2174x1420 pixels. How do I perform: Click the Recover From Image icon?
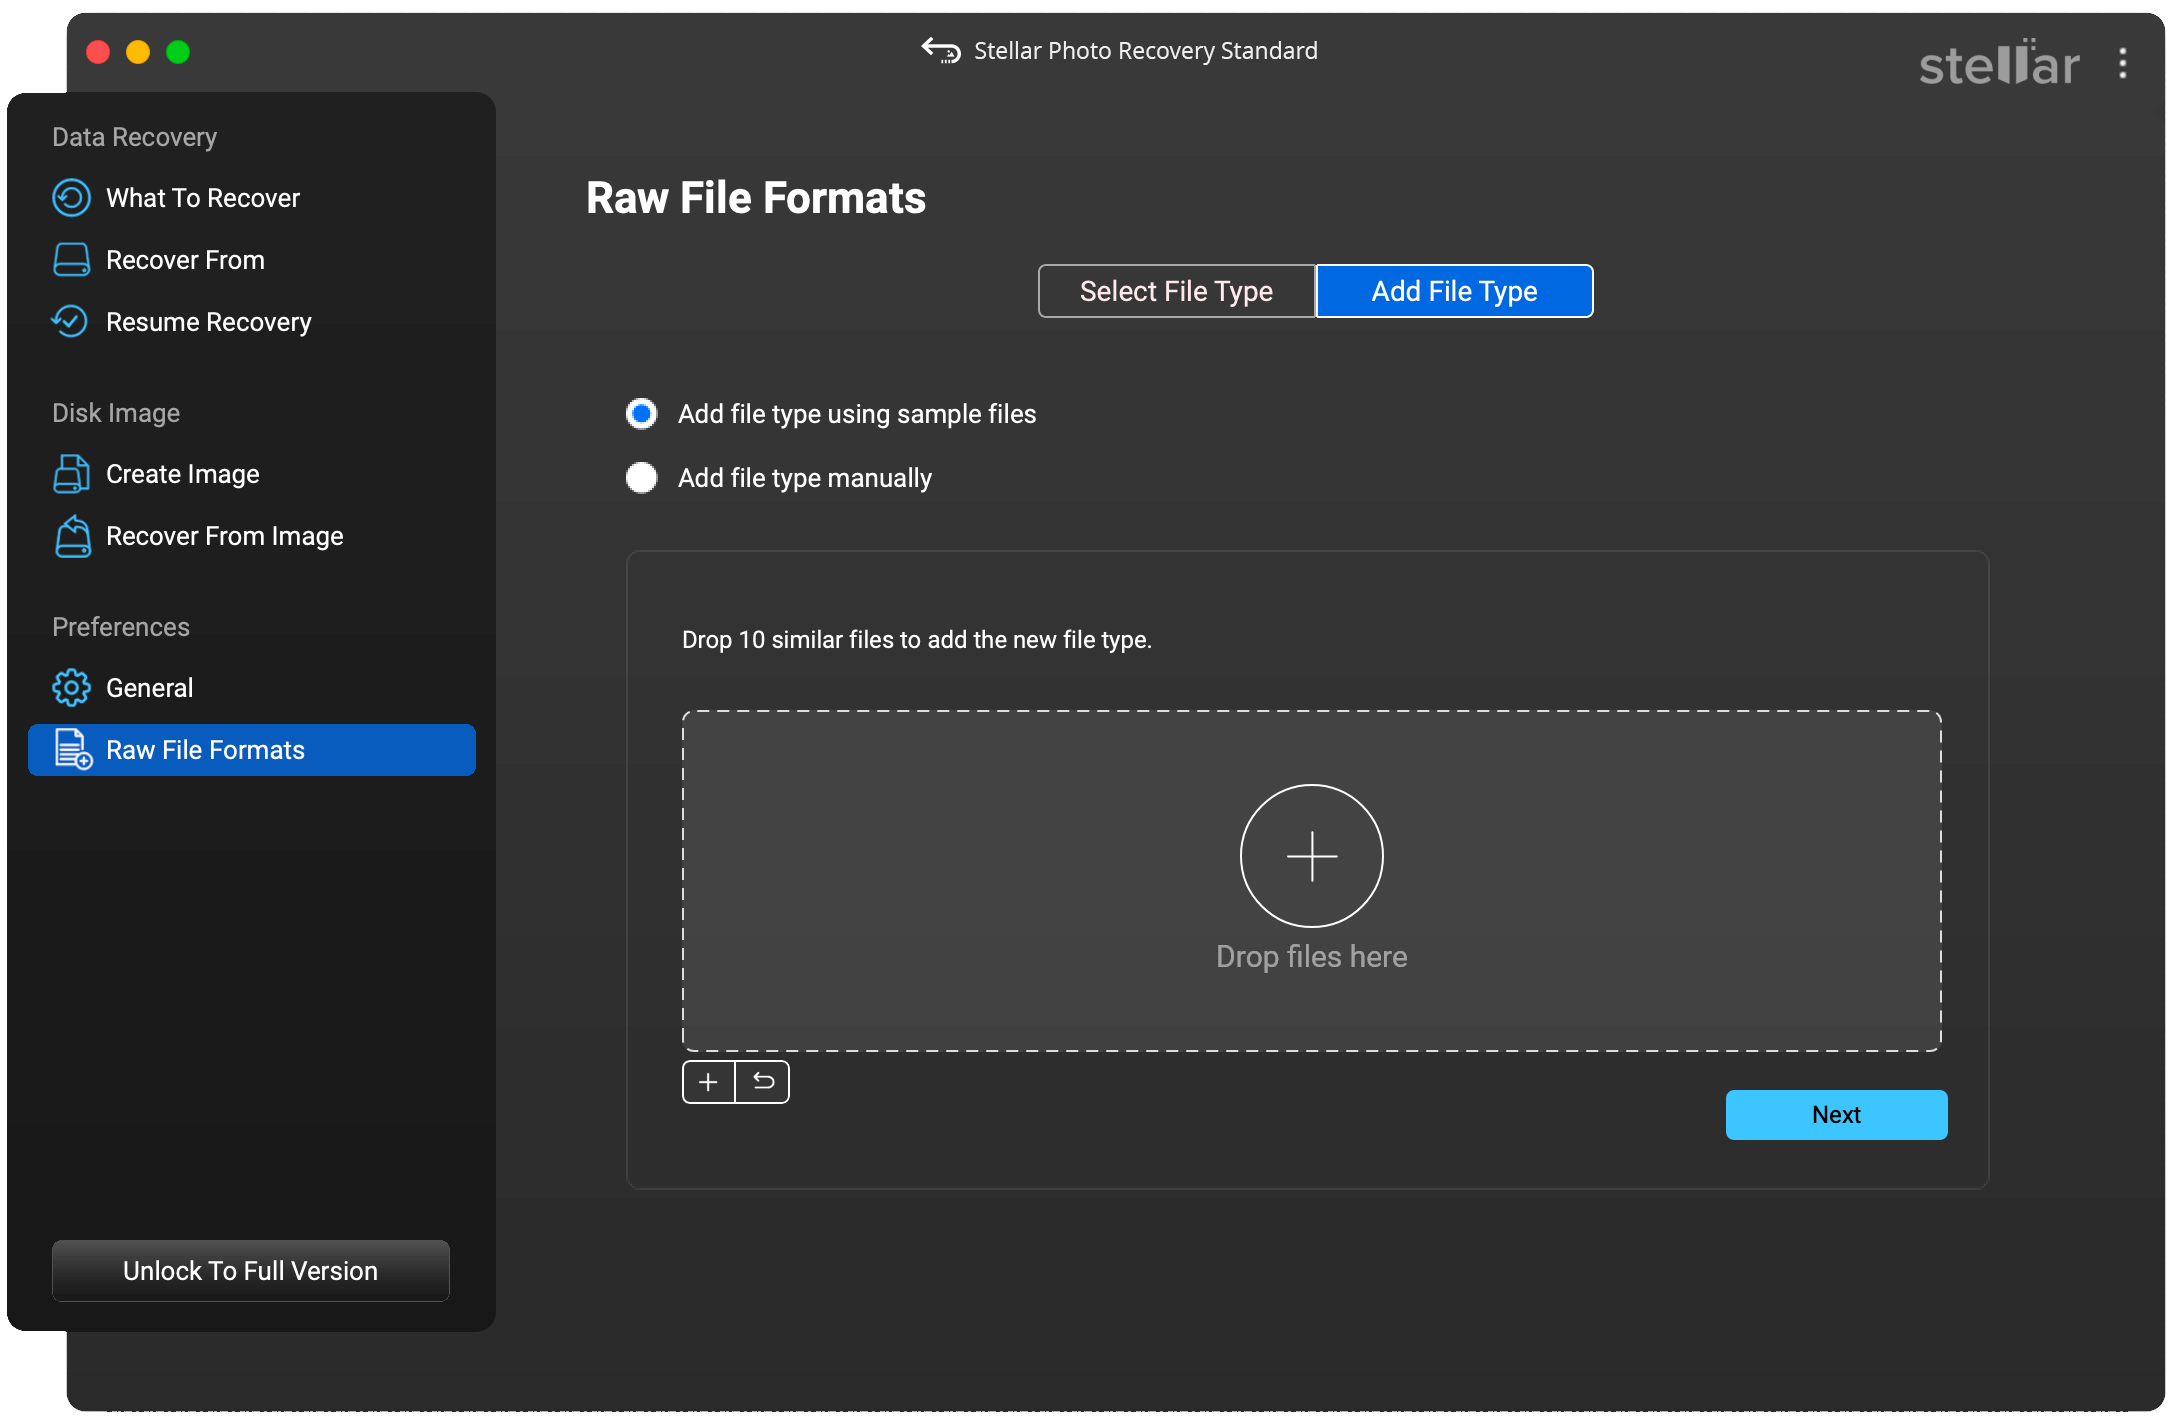(x=72, y=536)
